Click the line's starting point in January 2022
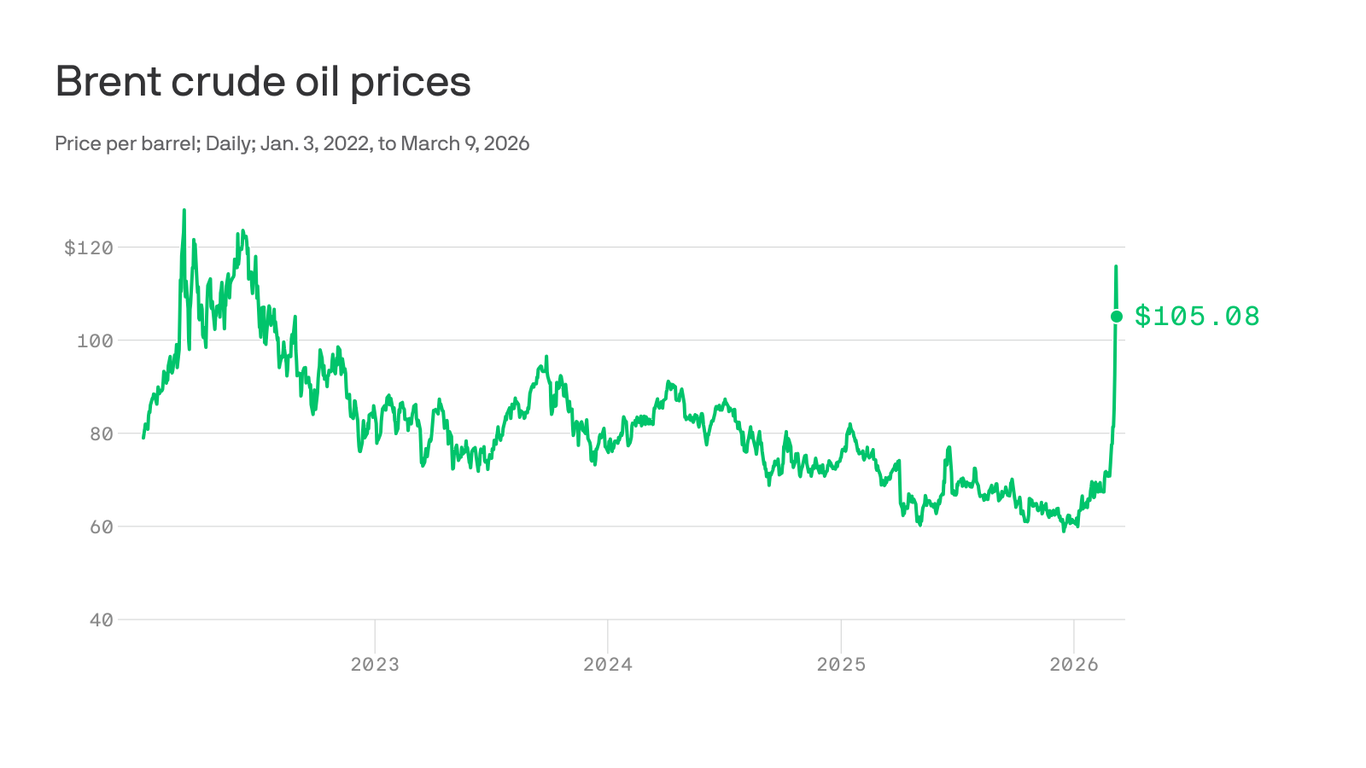The width and height of the screenshot is (1366, 768). [x=143, y=438]
